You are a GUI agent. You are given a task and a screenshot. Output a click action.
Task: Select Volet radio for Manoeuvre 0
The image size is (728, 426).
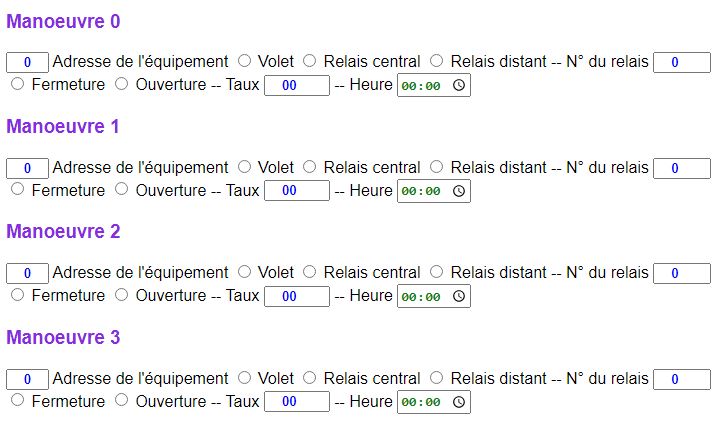point(245,61)
